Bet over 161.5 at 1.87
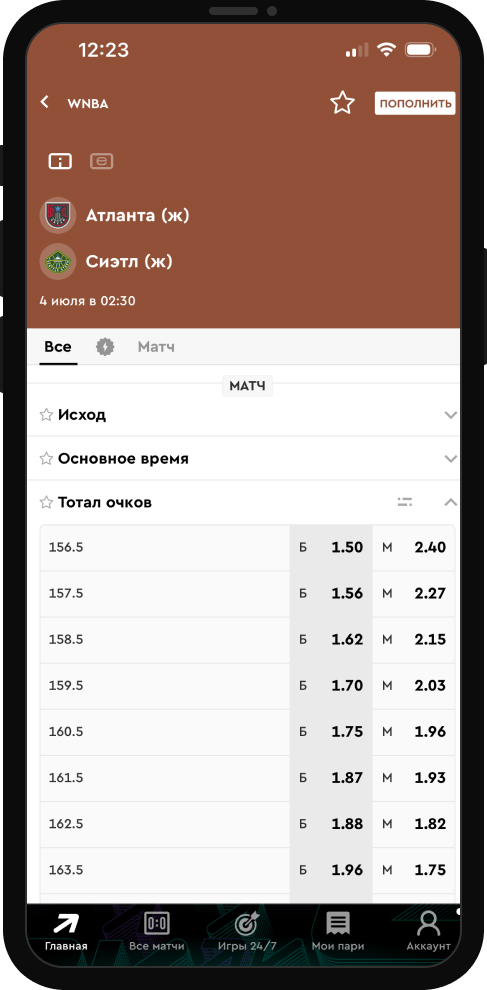Image resolution: width=487 pixels, height=990 pixels. tap(331, 778)
